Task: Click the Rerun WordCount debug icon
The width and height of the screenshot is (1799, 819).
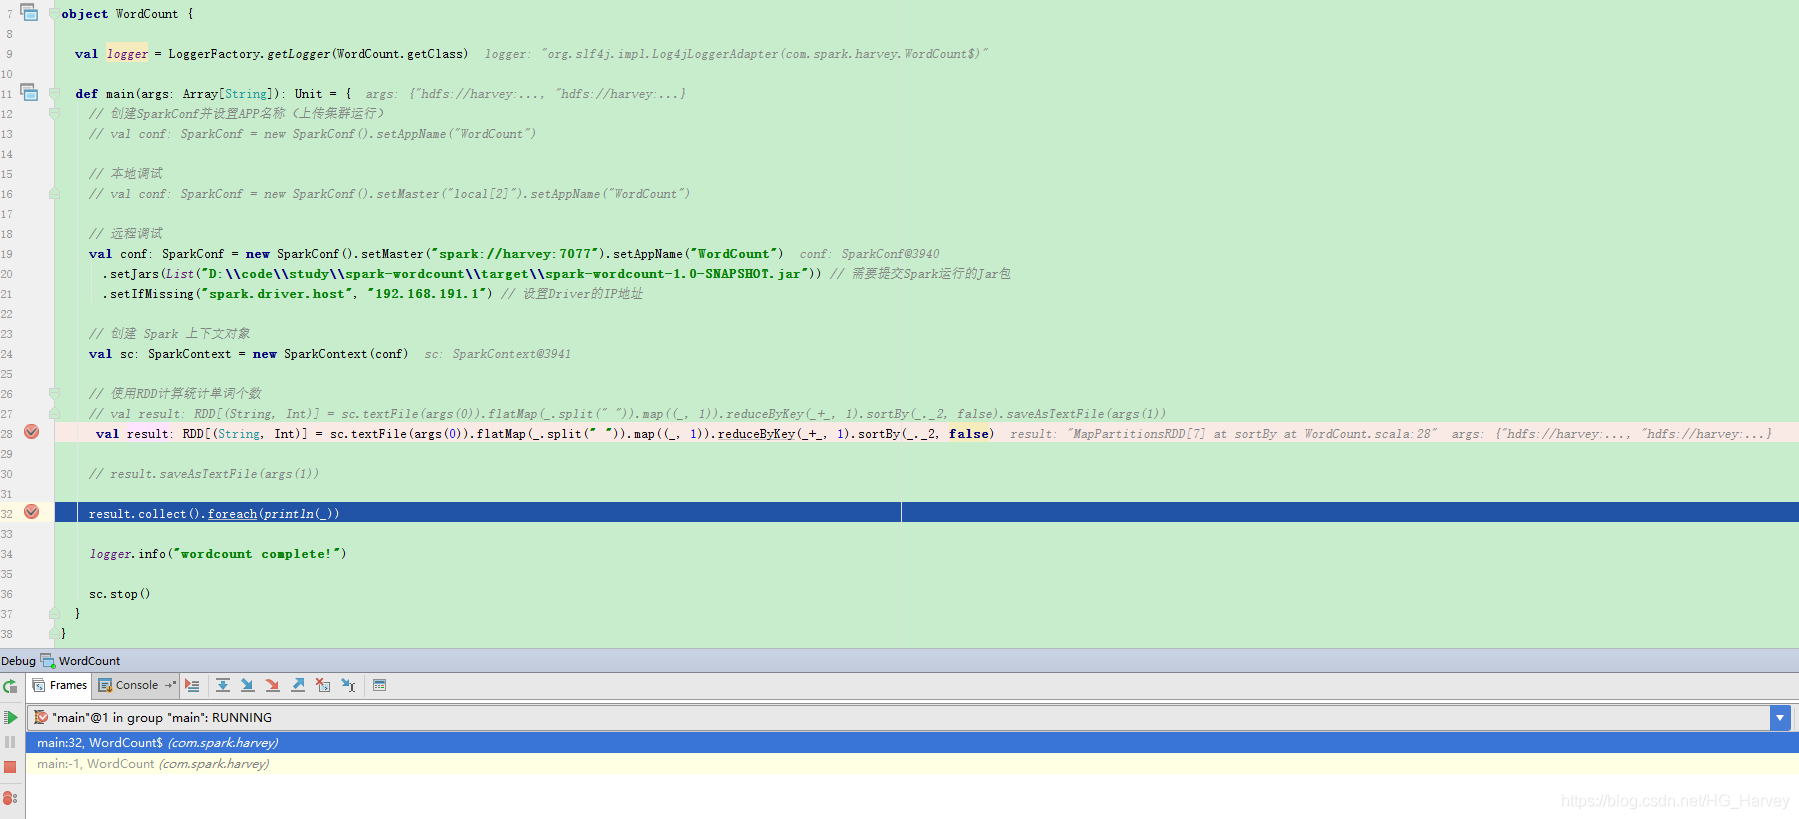Action: coord(10,686)
